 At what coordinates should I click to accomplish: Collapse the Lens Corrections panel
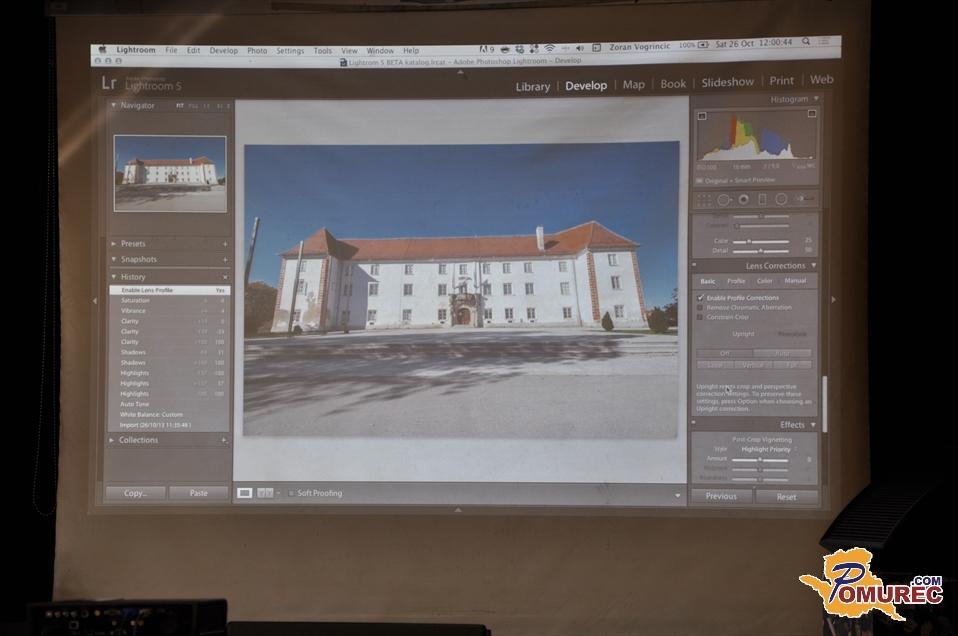click(813, 266)
